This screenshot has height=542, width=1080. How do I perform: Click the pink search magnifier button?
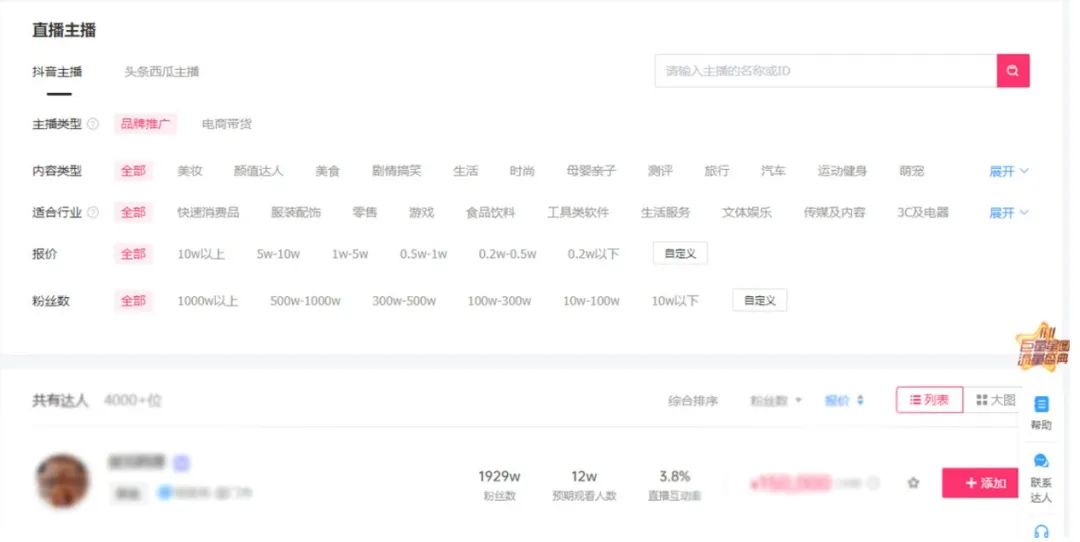point(1013,71)
